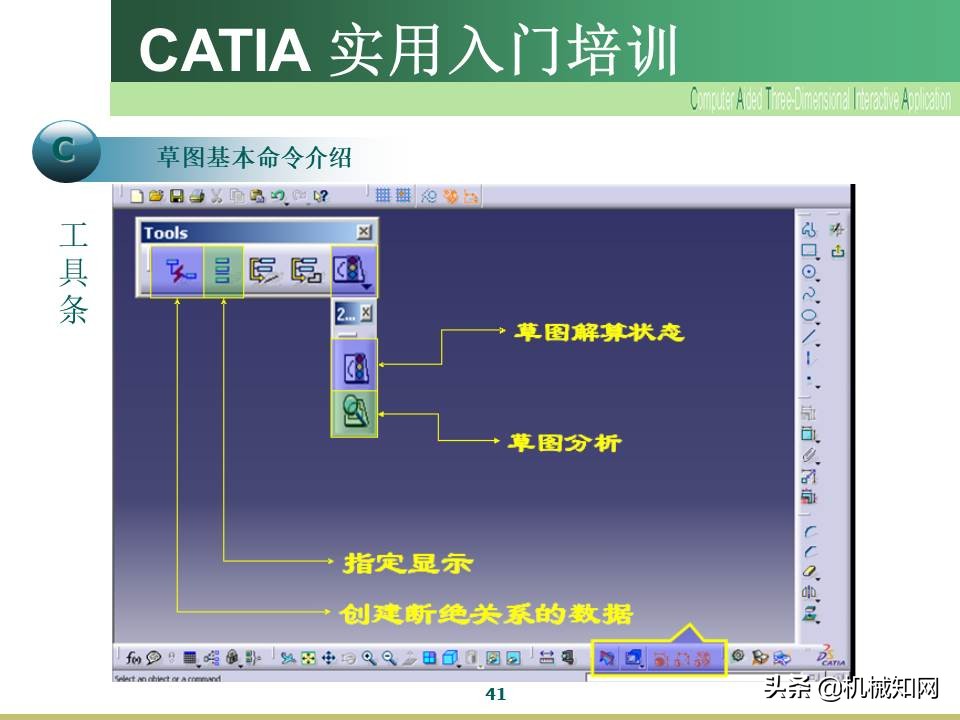The width and height of the screenshot is (960, 720).
Task: Click the Zoom Out magnifier icon
Action: [x=389, y=658]
